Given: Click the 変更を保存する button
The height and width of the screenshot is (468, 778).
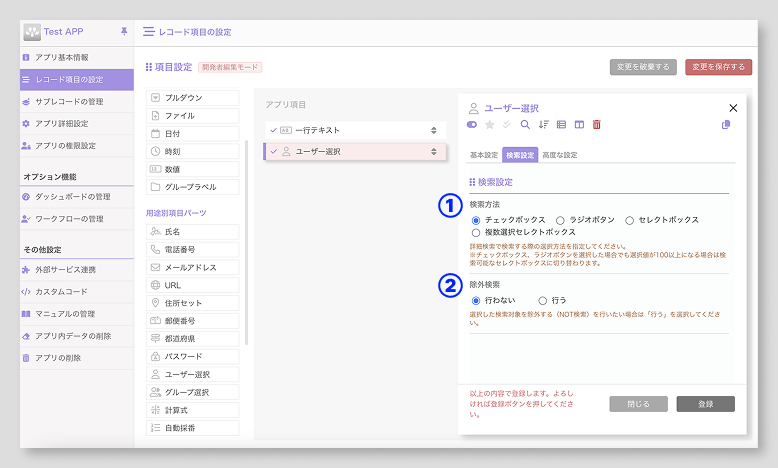Looking at the screenshot, I should click(x=718, y=67).
